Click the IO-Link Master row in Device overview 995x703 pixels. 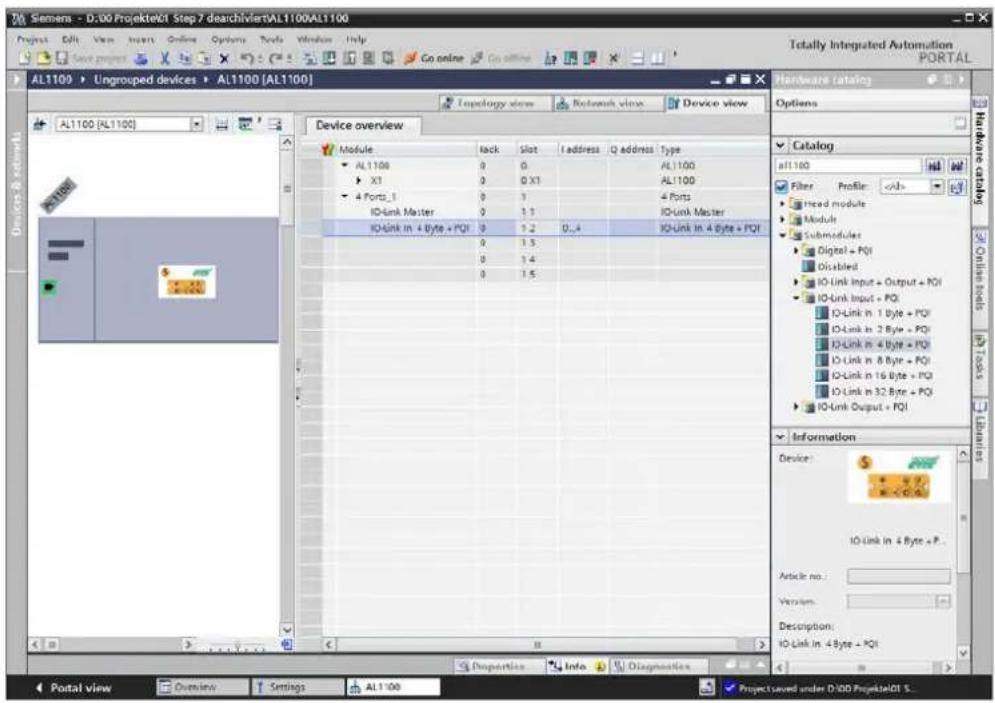coord(544,213)
